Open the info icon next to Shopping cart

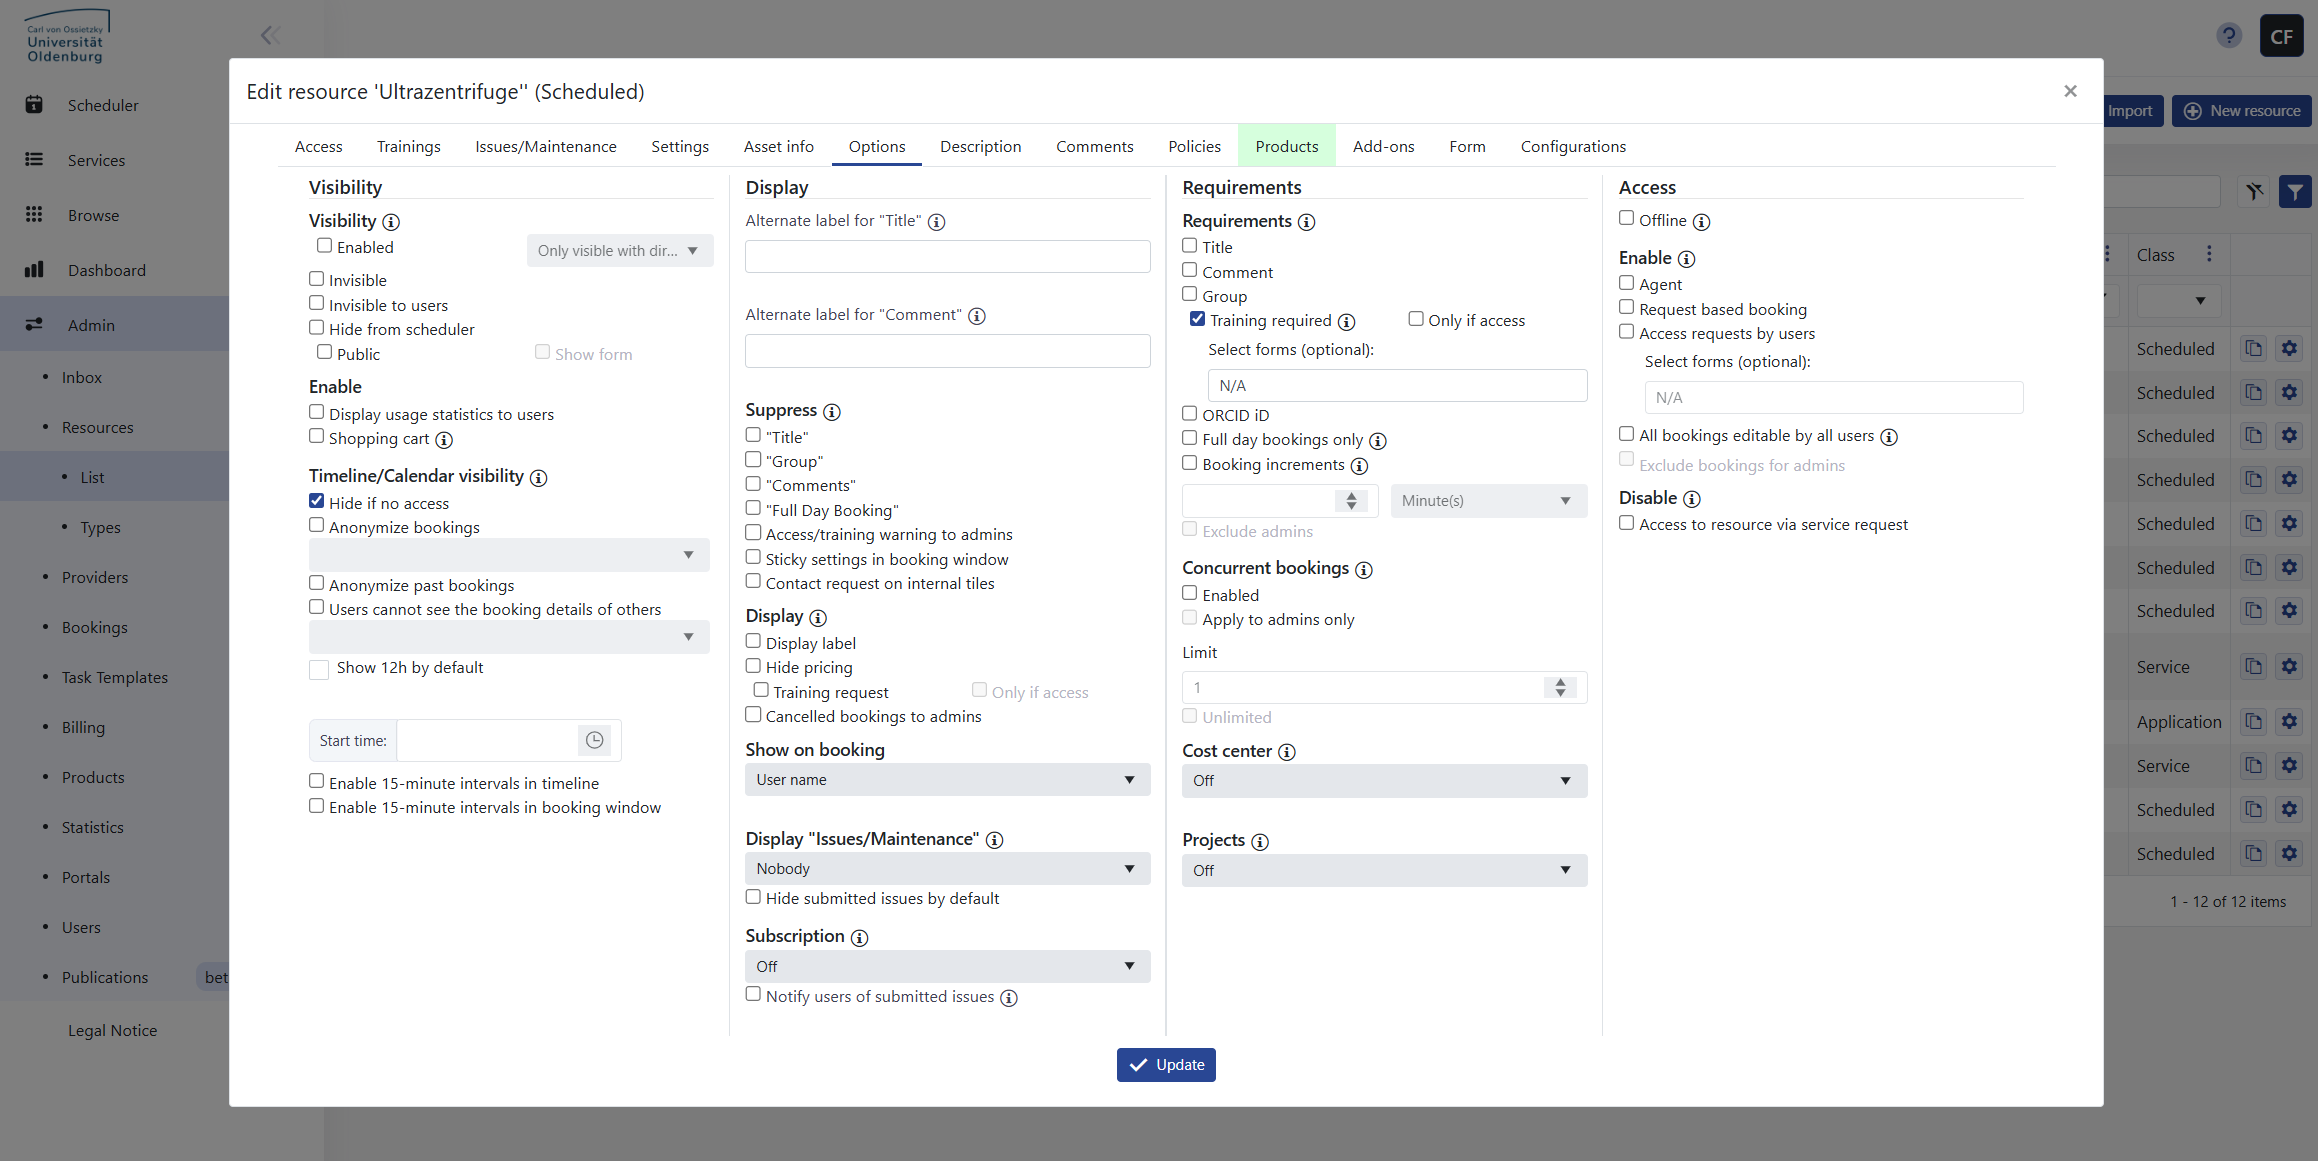(x=444, y=440)
